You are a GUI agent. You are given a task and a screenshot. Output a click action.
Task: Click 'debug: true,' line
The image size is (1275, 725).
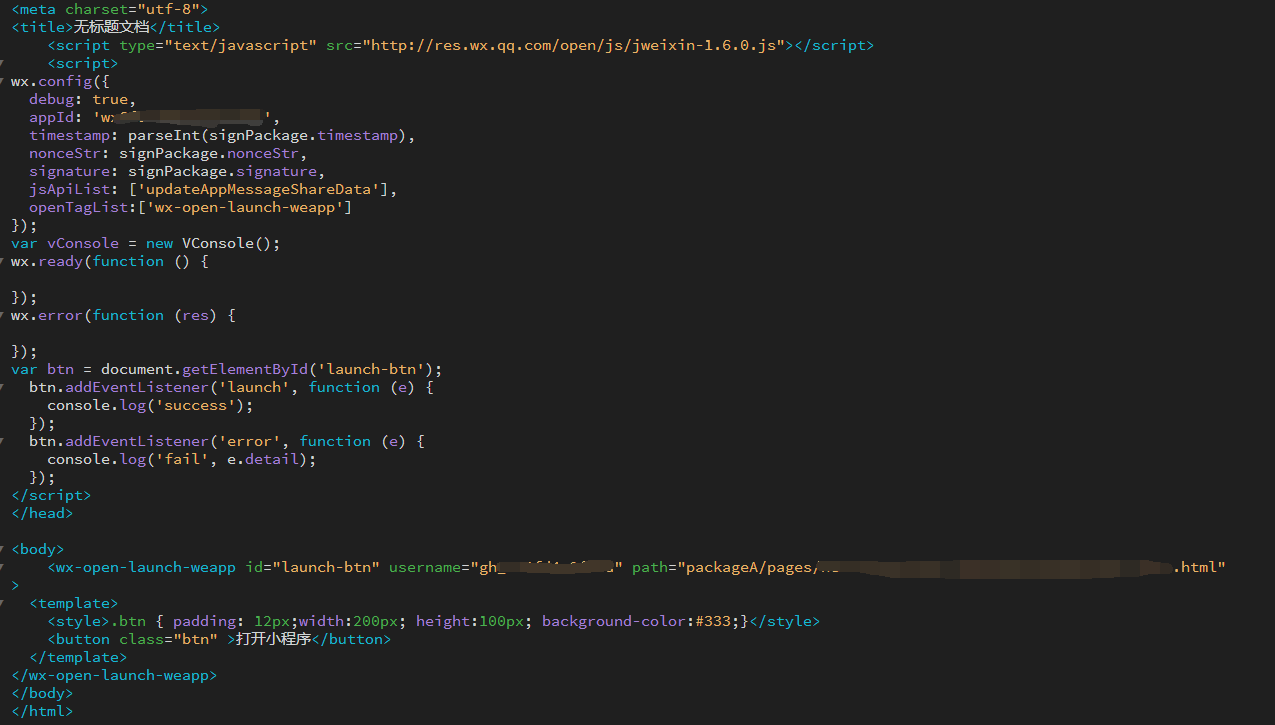(x=83, y=99)
